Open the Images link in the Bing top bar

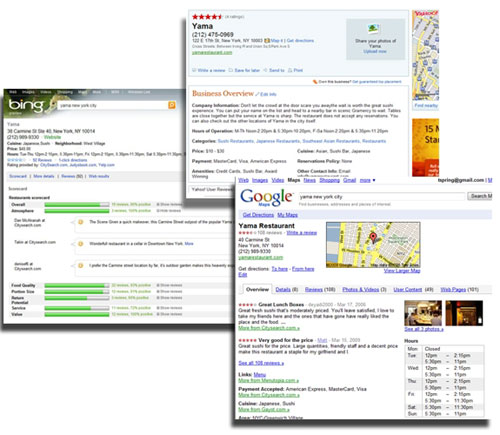[x=28, y=92]
